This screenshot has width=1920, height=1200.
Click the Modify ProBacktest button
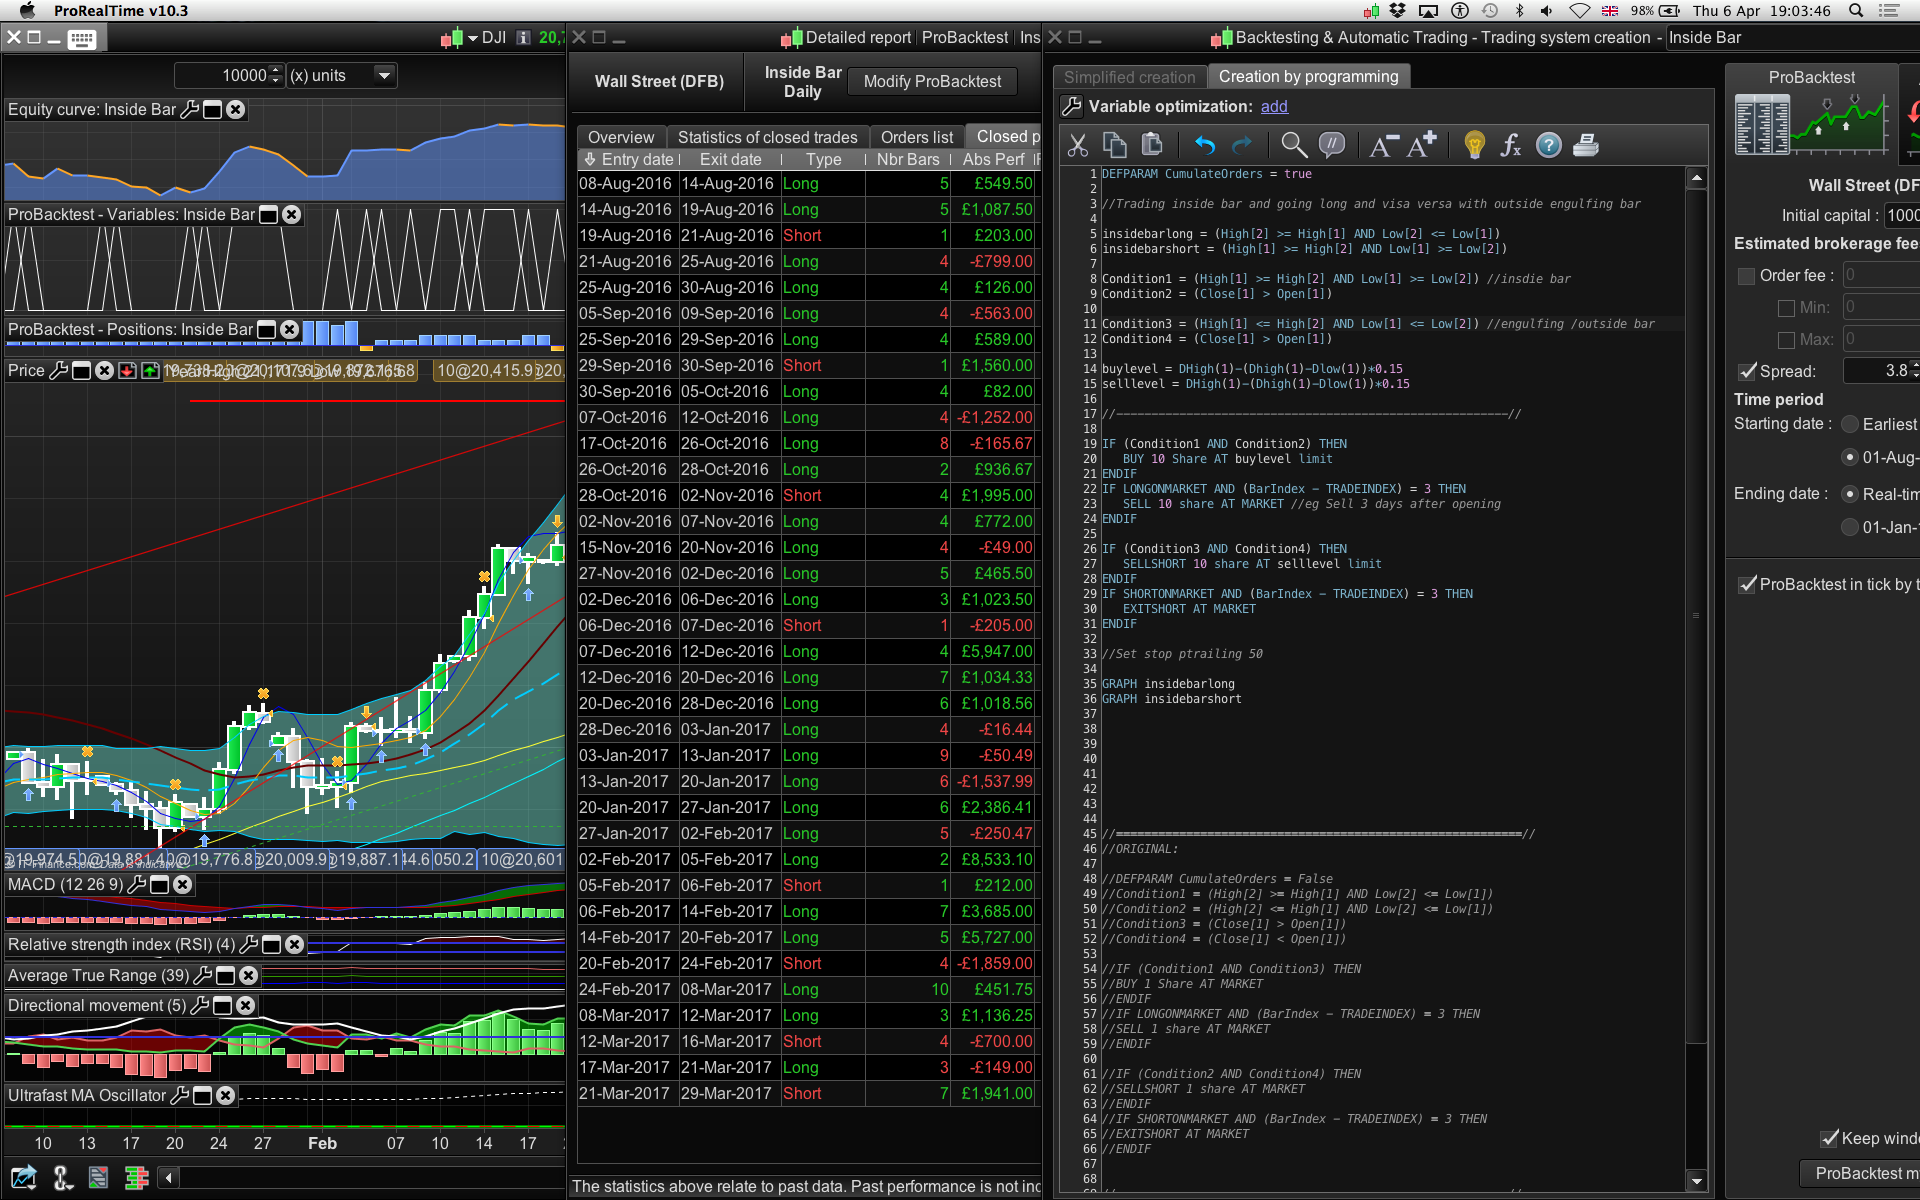(931, 82)
